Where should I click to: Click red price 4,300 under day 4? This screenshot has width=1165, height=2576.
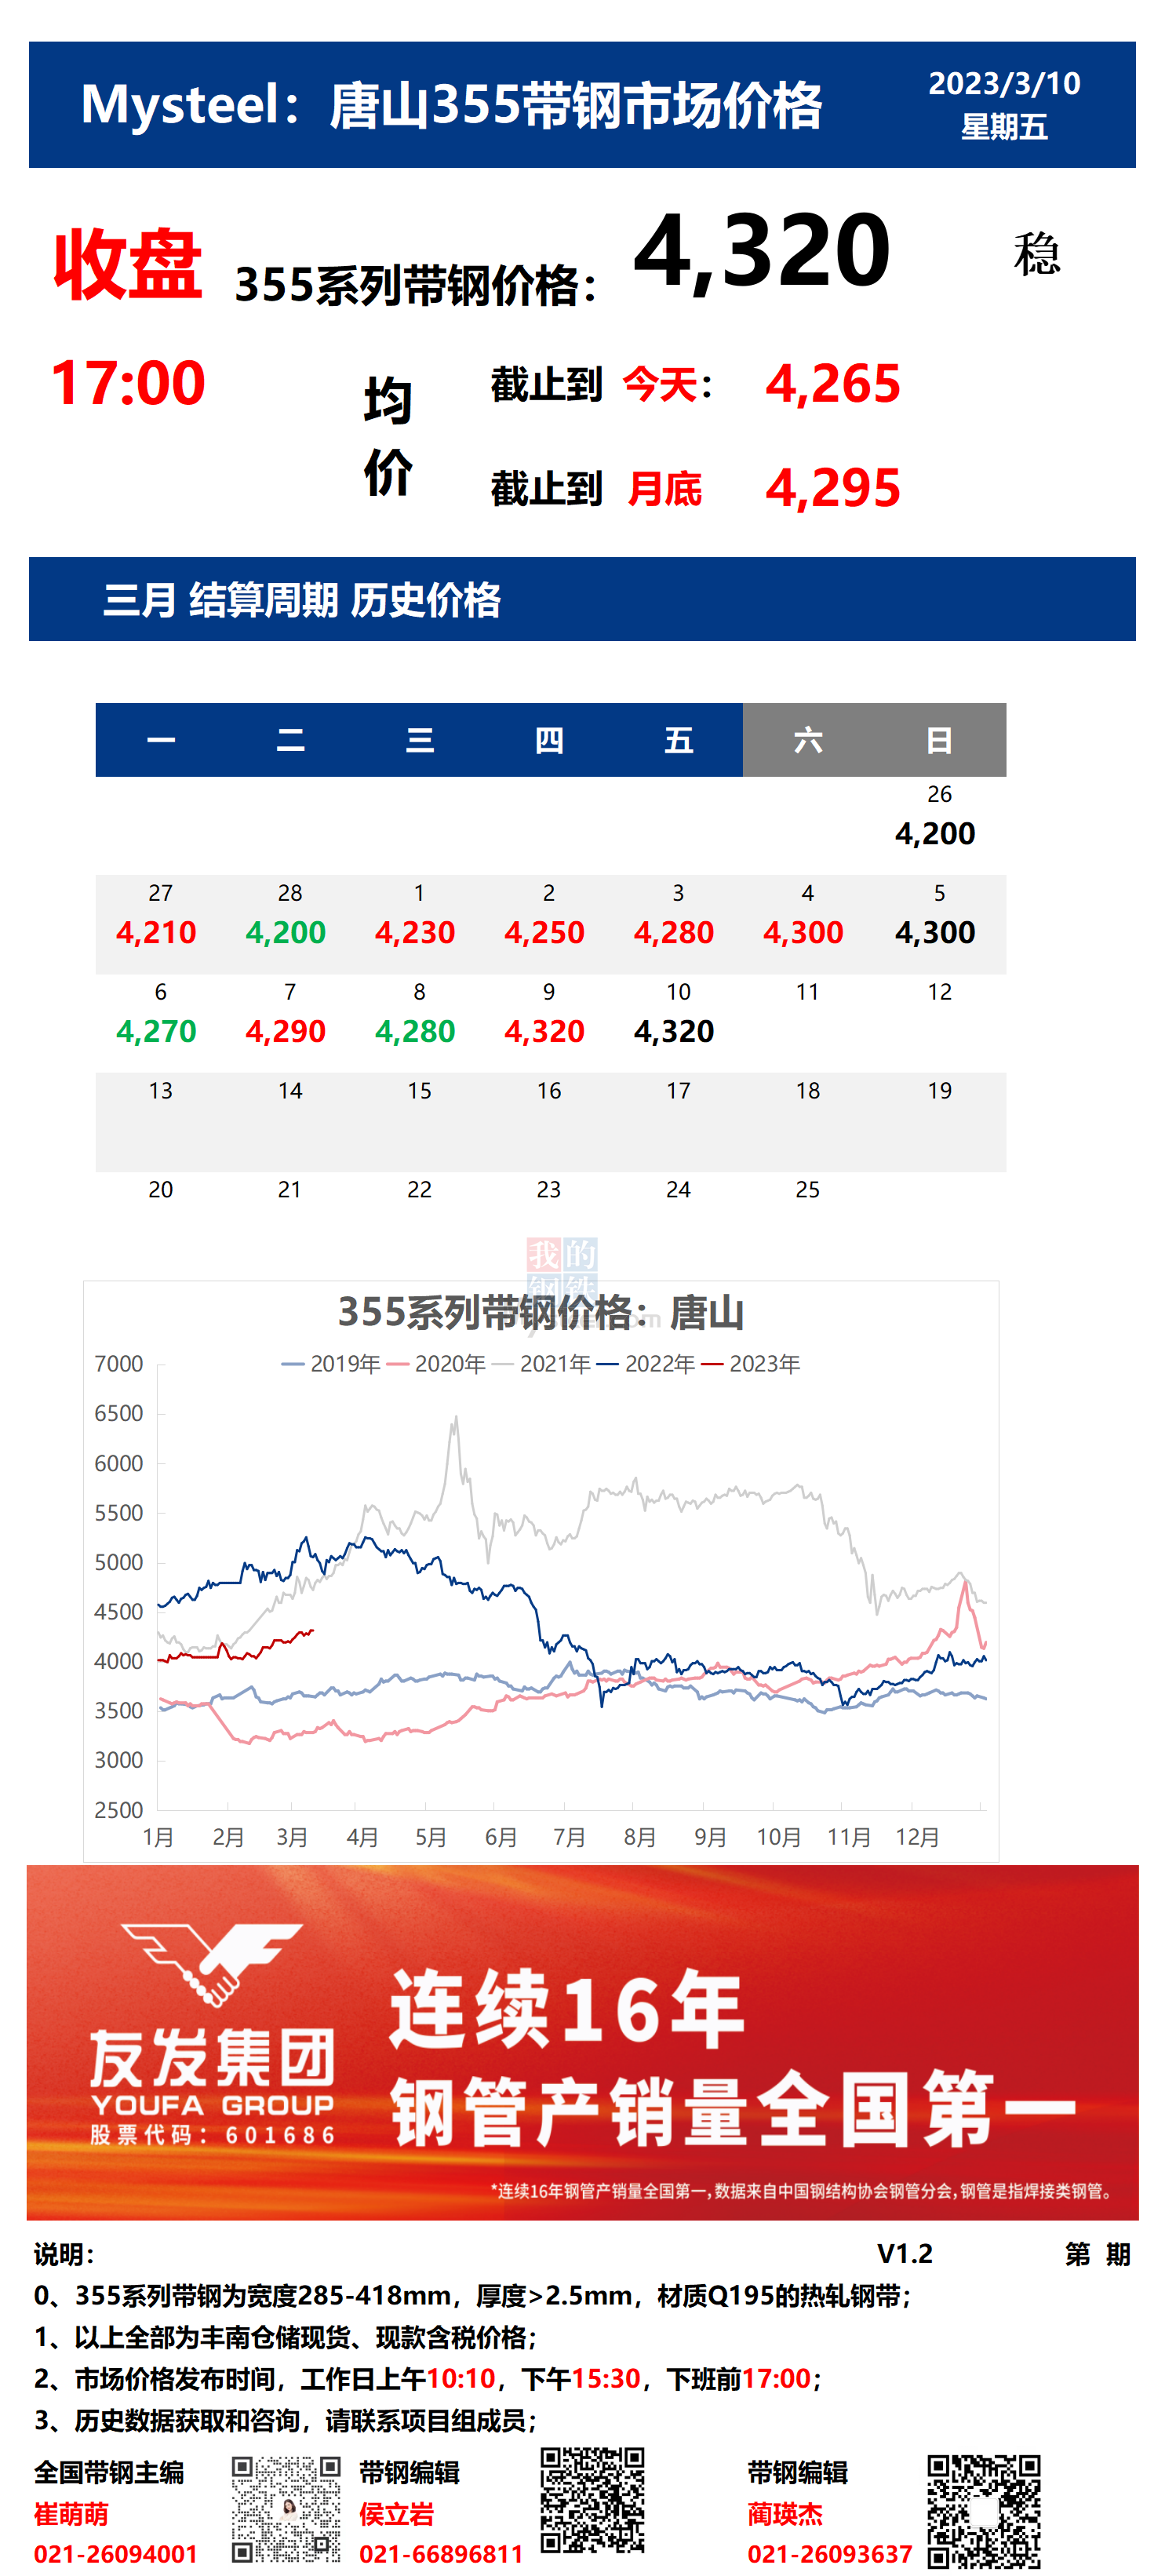pos(804,933)
